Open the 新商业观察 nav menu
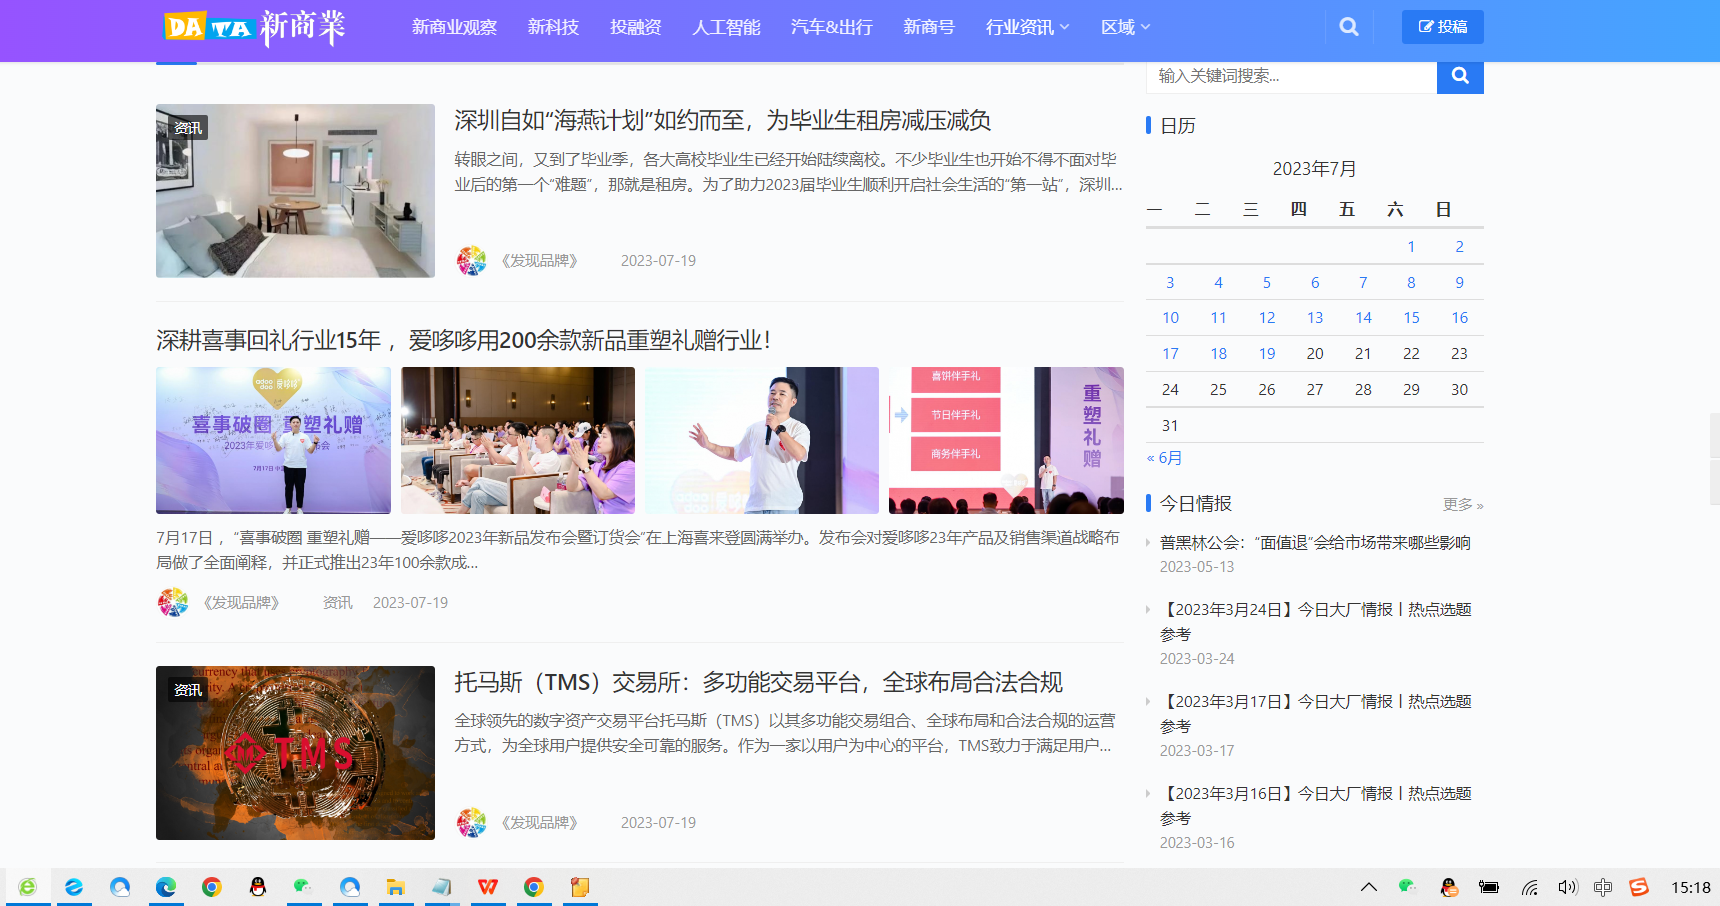The image size is (1720, 906). pos(454,27)
